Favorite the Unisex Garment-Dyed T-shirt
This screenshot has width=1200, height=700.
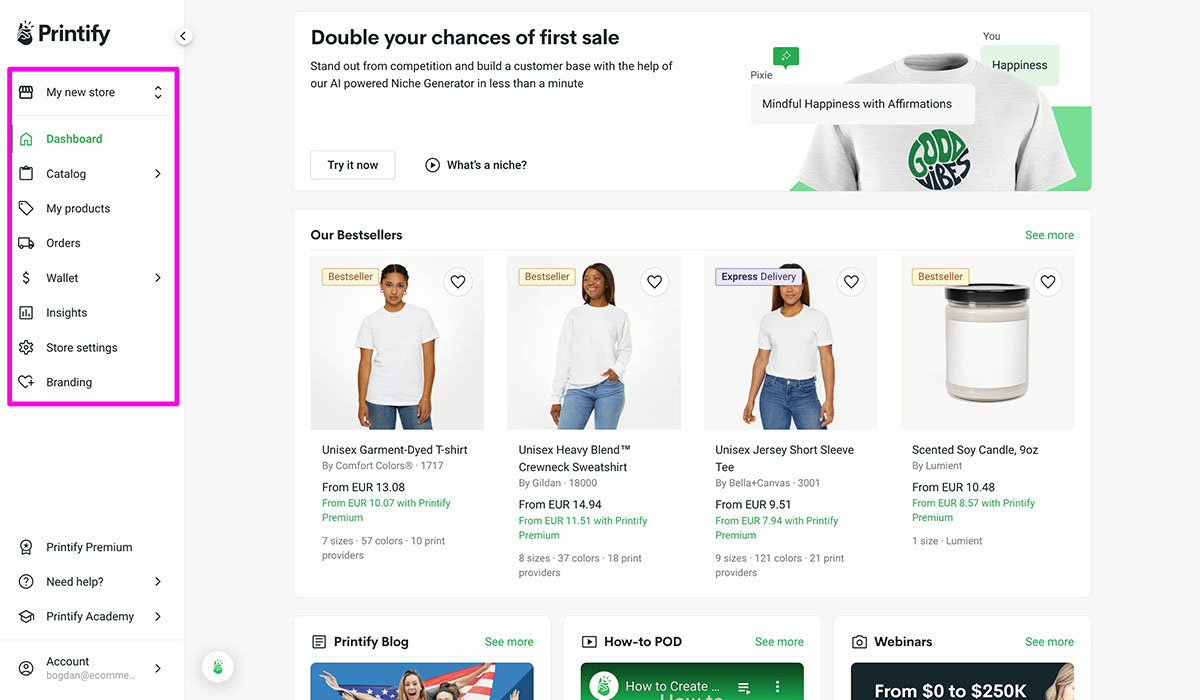pyautogui.click(x=458, y=282)
